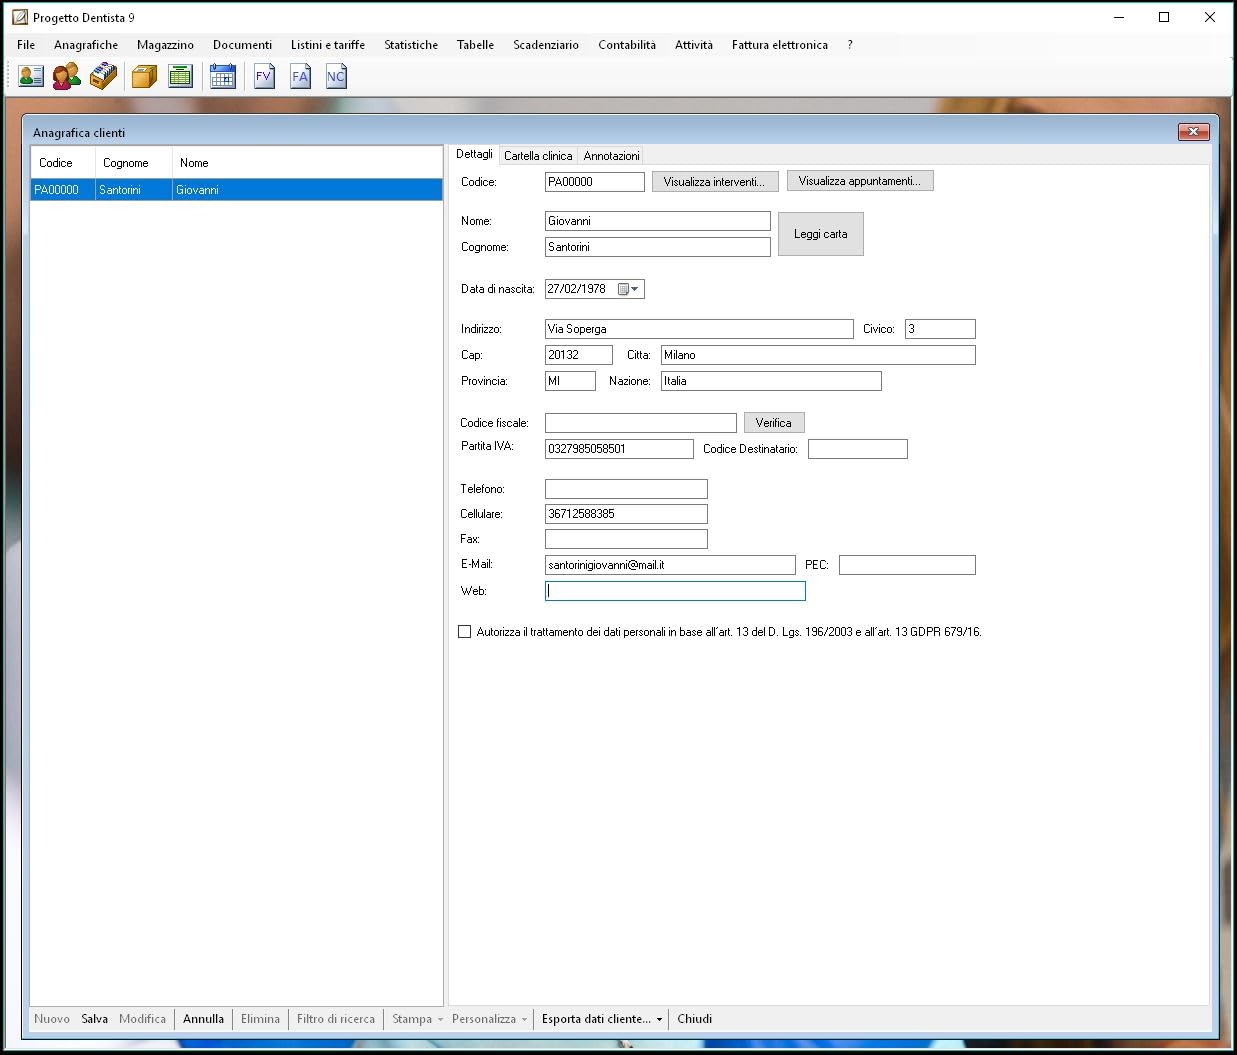Screen dimensions: 1237x1055
Task: Expand the Esporta dati cliente dropdown arrow
Action: click(x=659, y=1020)
